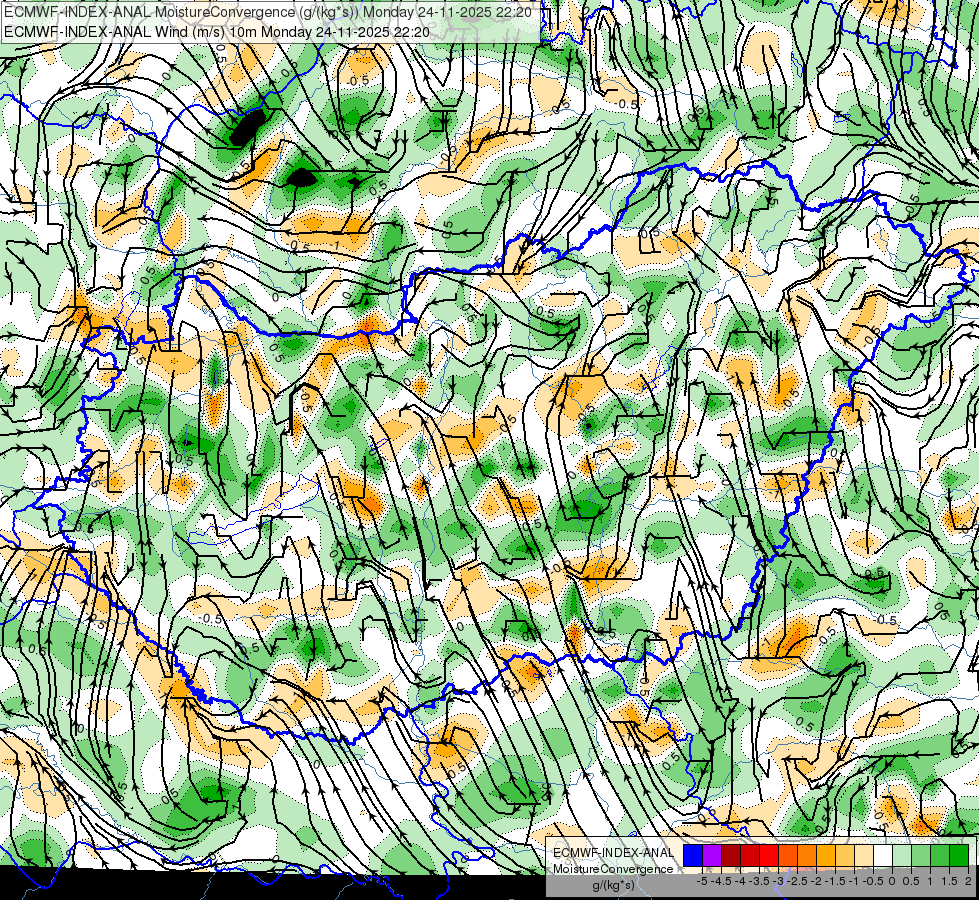Pick the pale cream legend swatch left of white

point(864,855)
